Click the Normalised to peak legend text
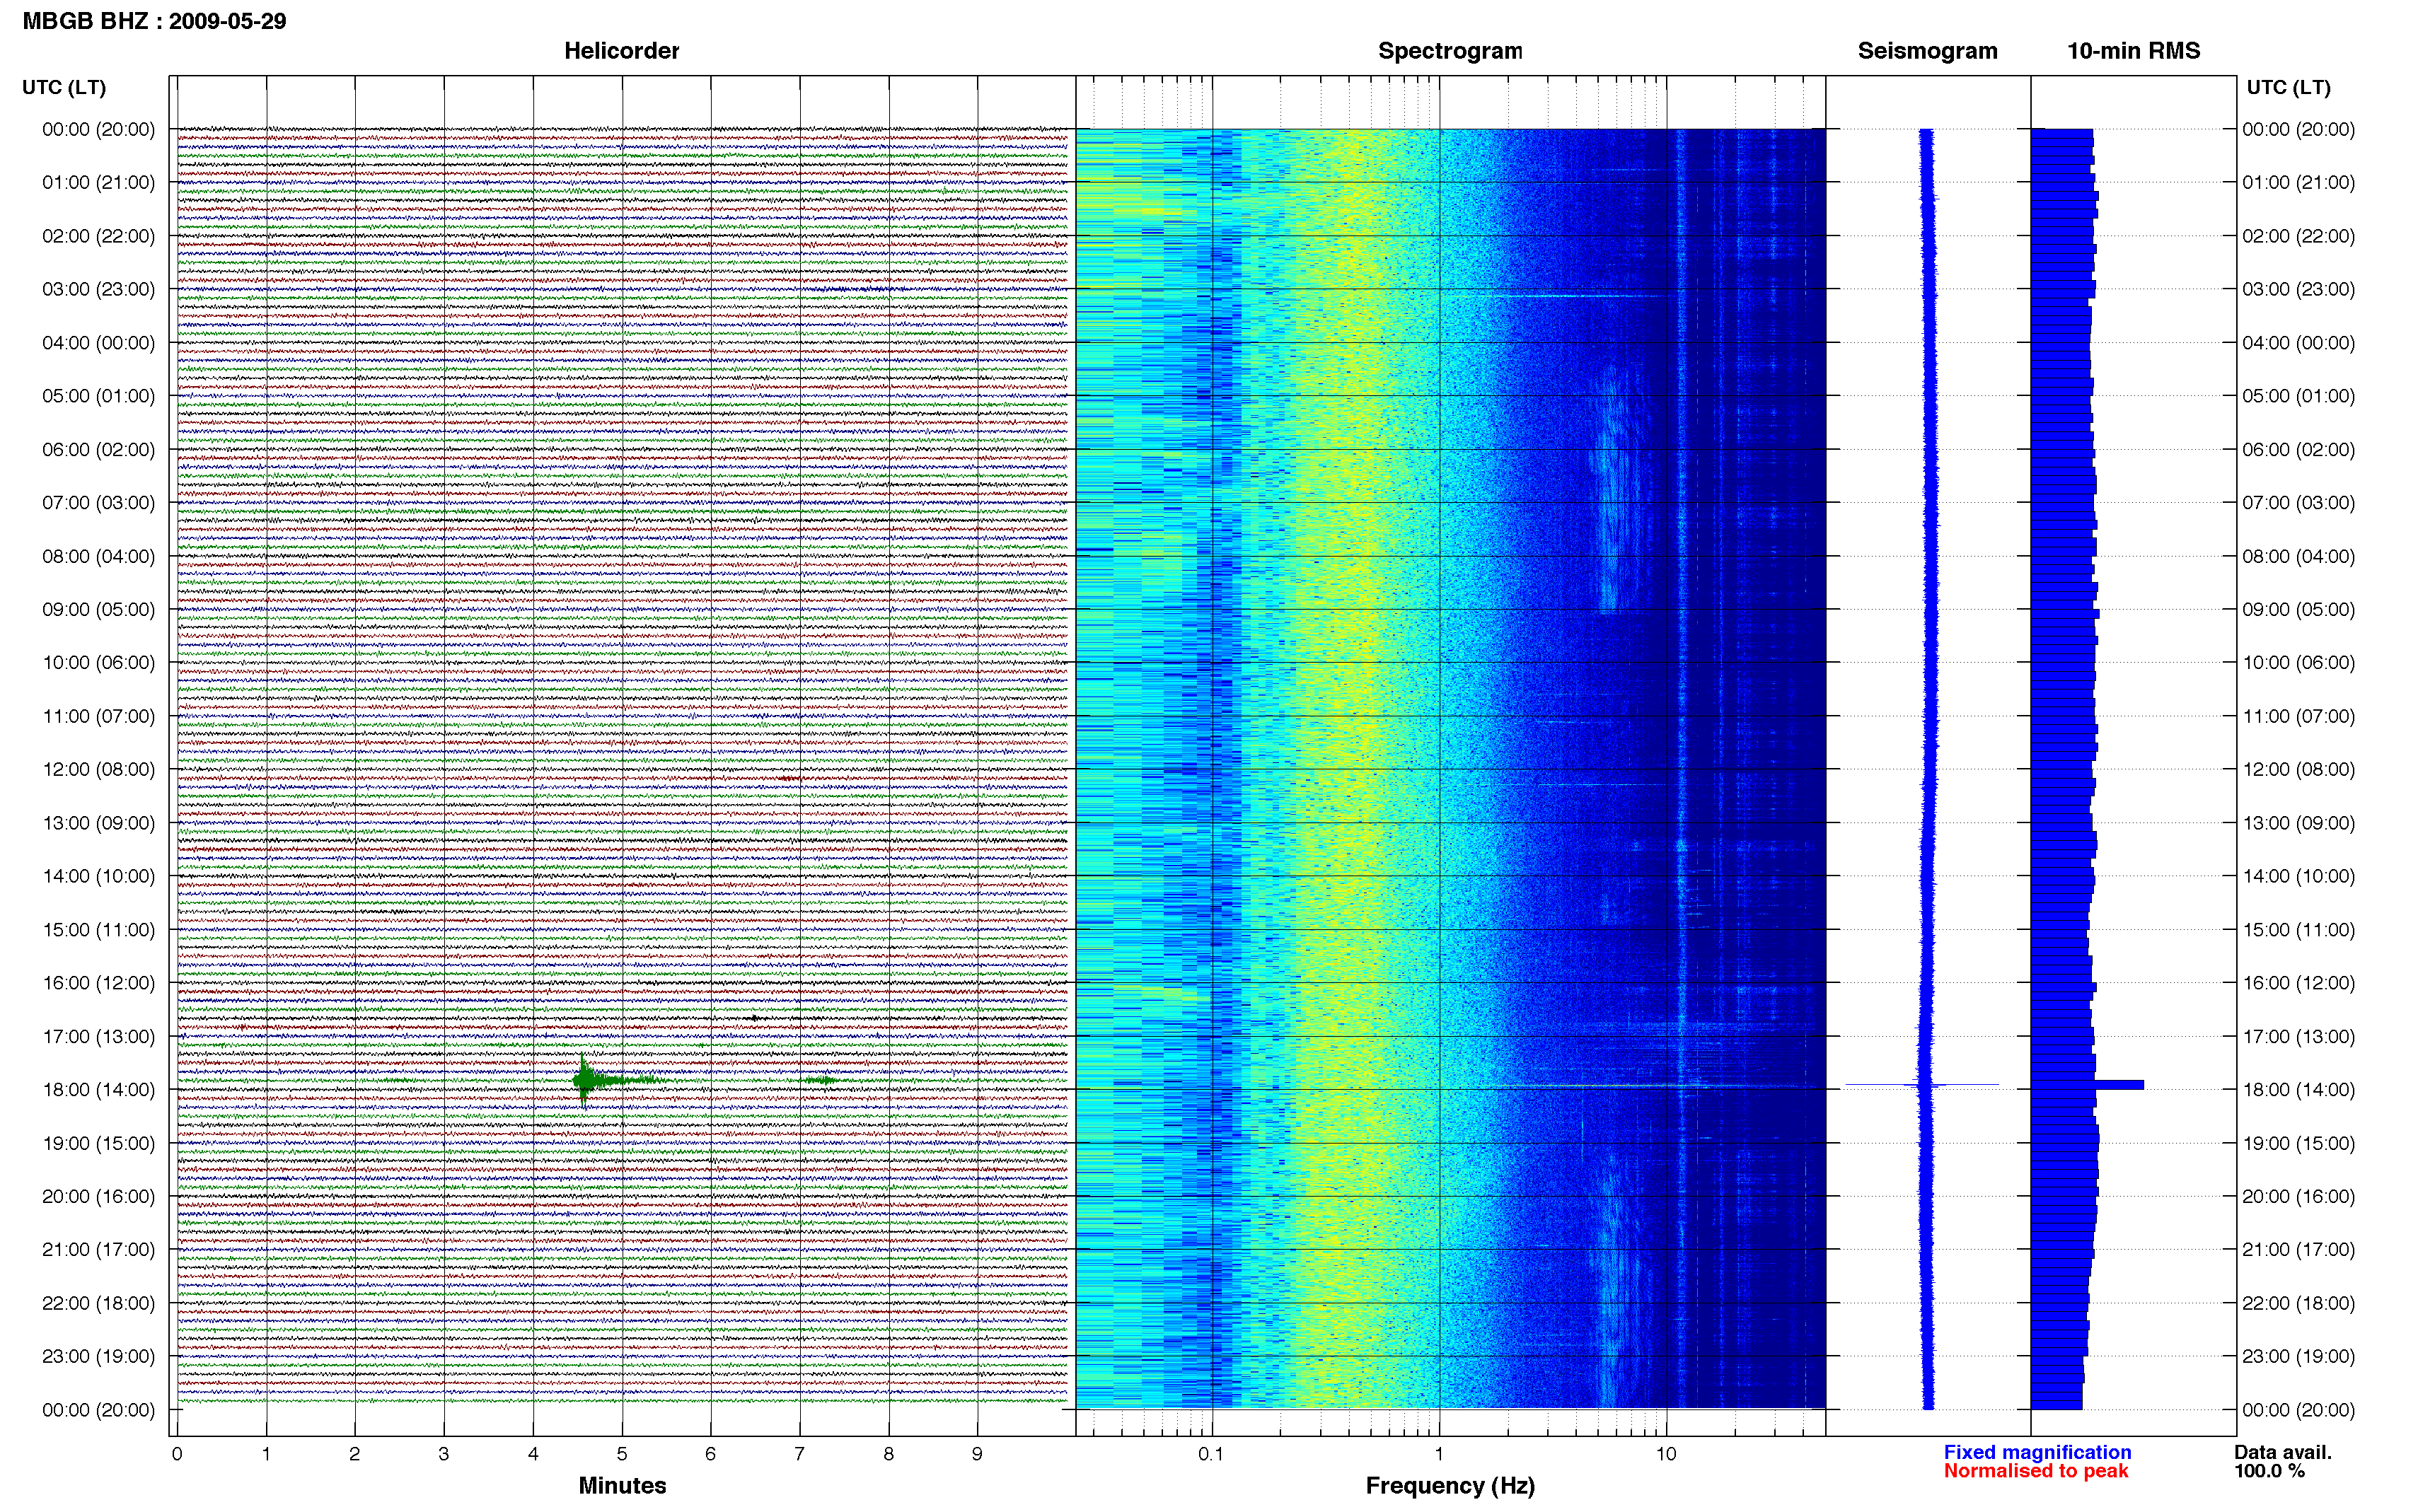2418x1512 pixels. pos(2036,1471)
